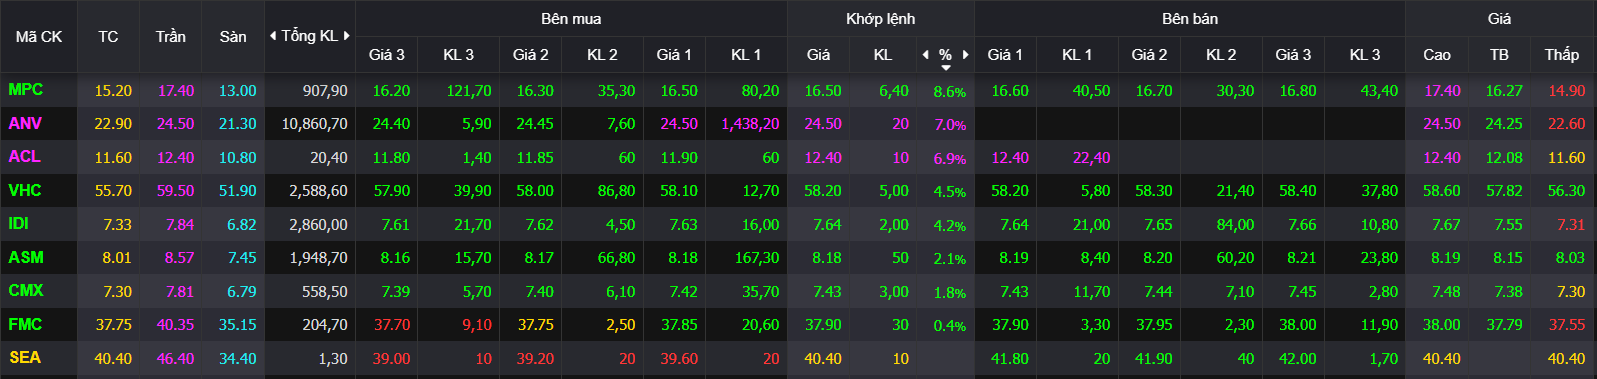Viewport: 1597px width, 379px height.
Task: Click the Bên mua header group
Action: click(x=571, y=19)
